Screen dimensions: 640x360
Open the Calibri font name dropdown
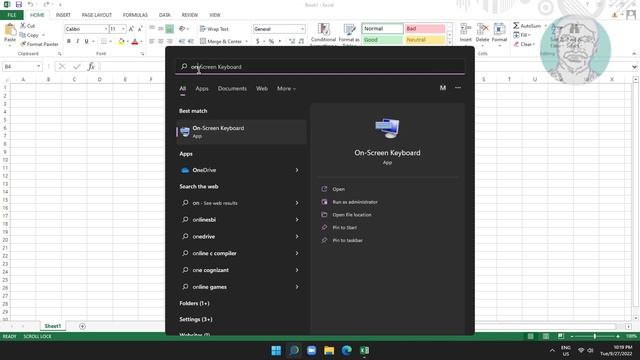(106, 29)
